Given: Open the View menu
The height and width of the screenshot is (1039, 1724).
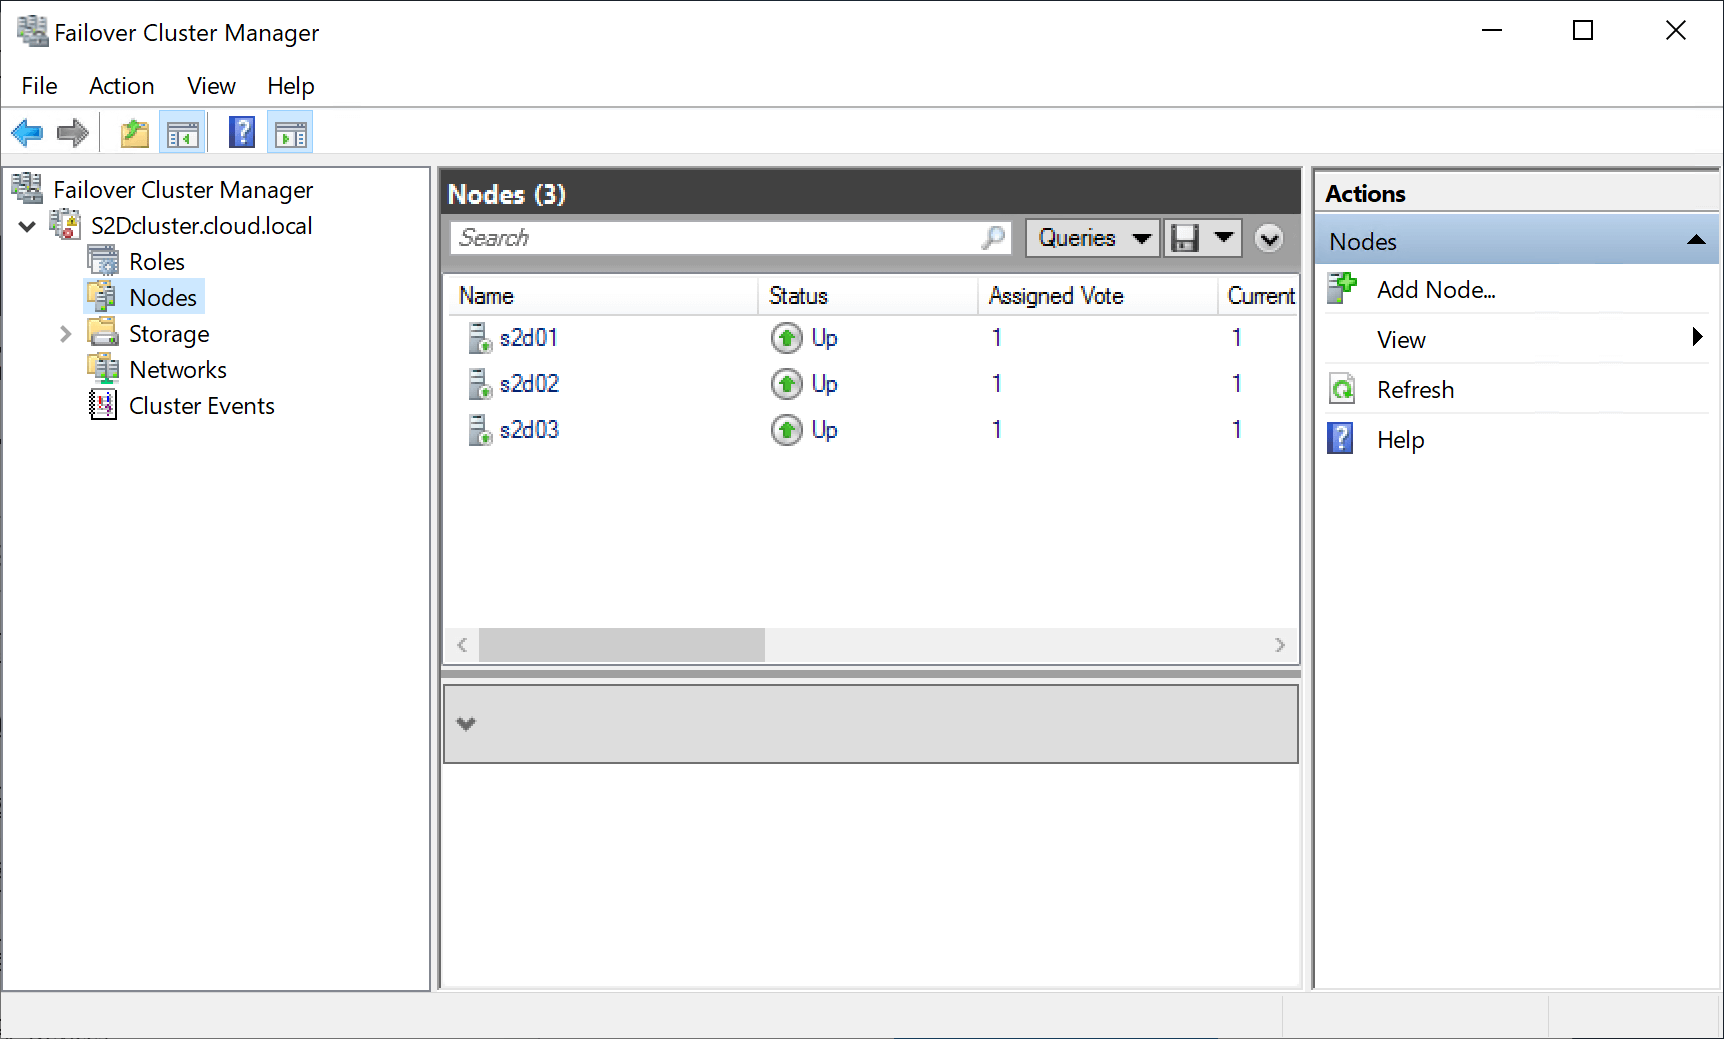Looking at the screenshot, I should 211,86.
